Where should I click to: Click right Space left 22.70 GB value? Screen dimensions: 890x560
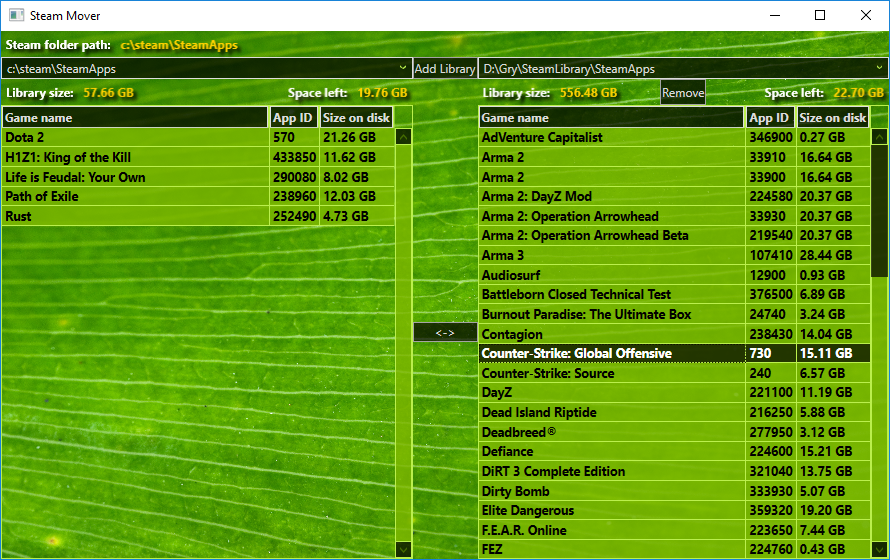pos(859,93)
